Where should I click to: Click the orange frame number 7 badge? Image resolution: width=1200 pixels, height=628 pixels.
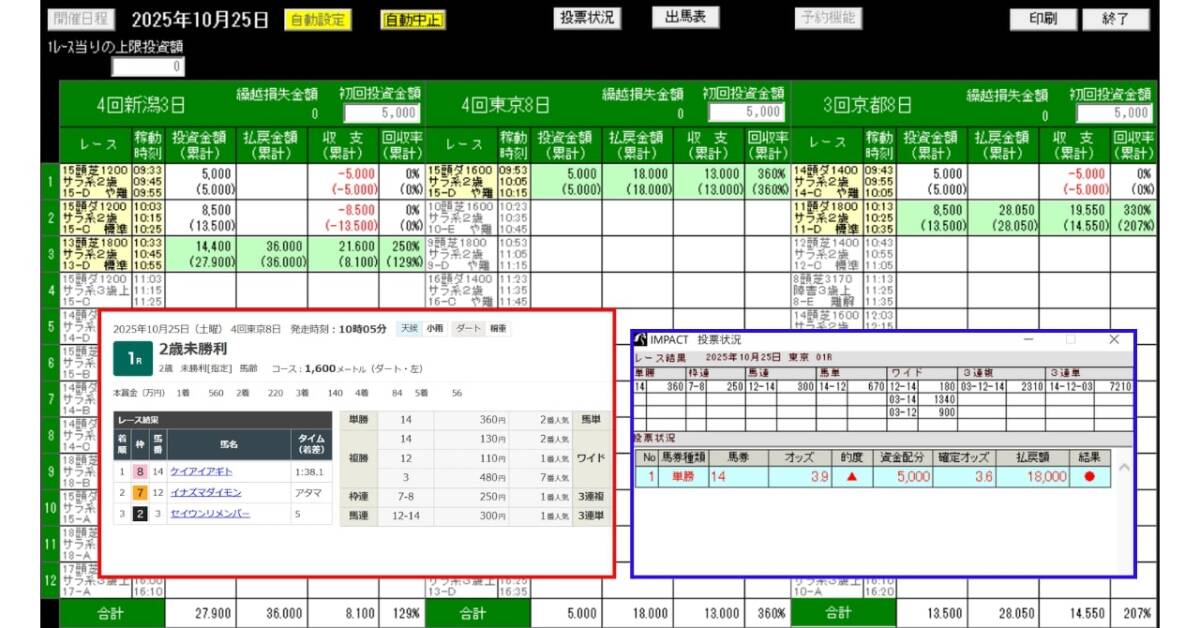point(141,492)
